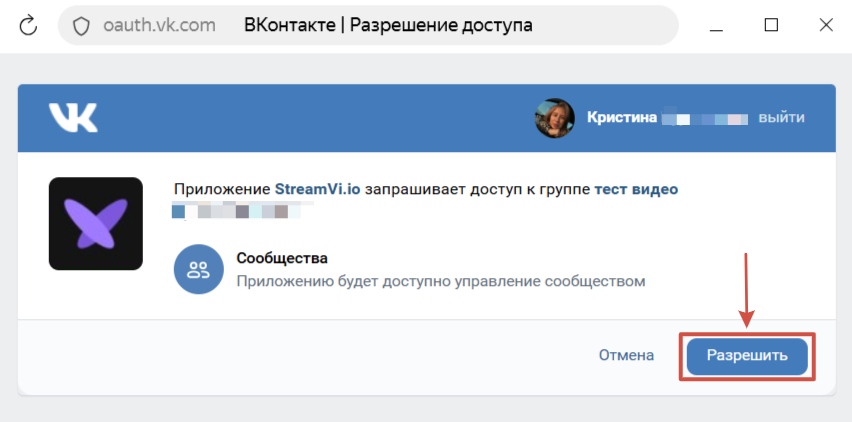Screen dimensions: 852x422
Task: Open the StreamVi.io application link
Action: (317, 190)
